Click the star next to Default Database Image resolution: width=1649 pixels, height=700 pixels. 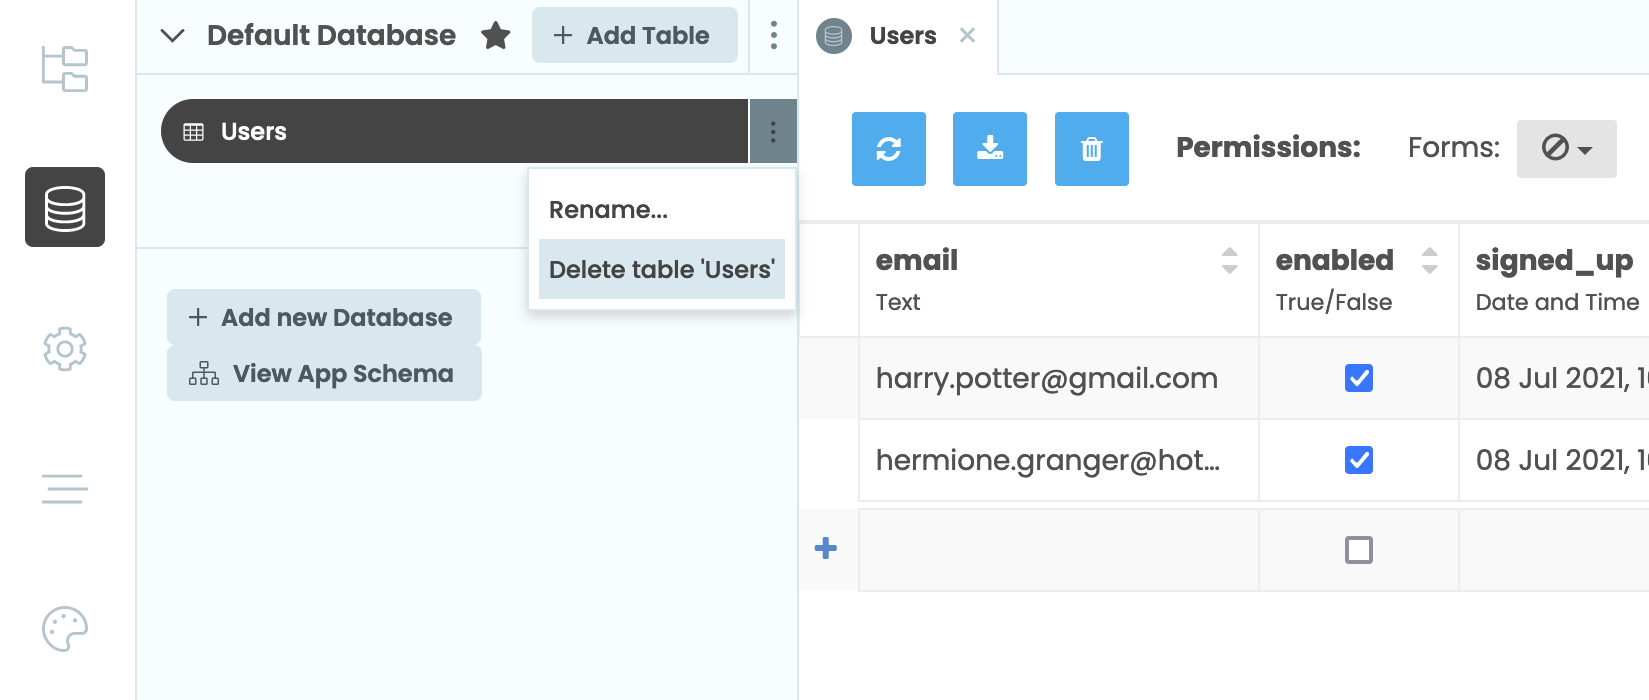point(495,36)
